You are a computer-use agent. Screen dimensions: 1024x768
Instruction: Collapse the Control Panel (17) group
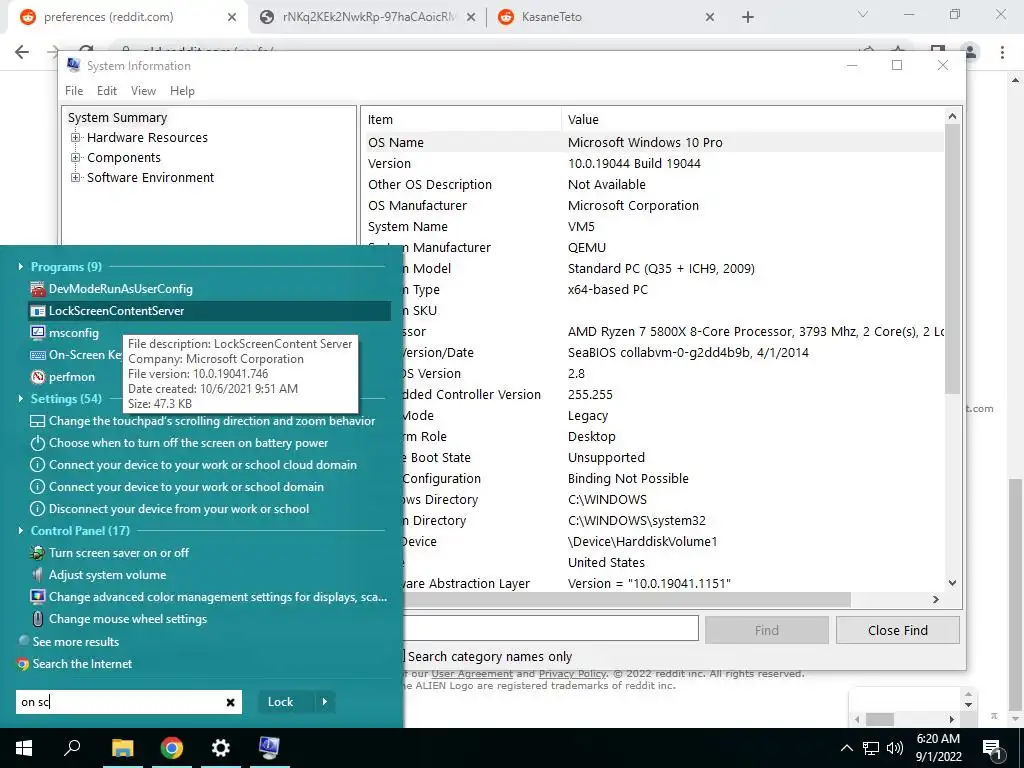click(x=21, y=530)
